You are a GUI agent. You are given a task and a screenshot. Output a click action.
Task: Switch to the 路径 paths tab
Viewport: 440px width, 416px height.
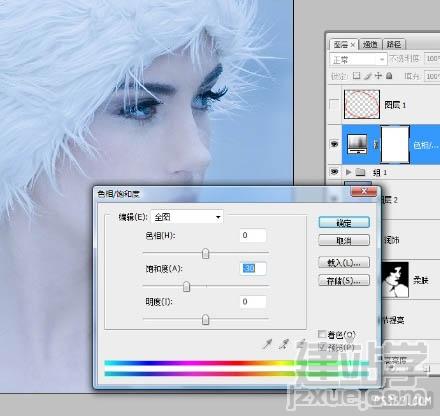click(x=394, y=44)
